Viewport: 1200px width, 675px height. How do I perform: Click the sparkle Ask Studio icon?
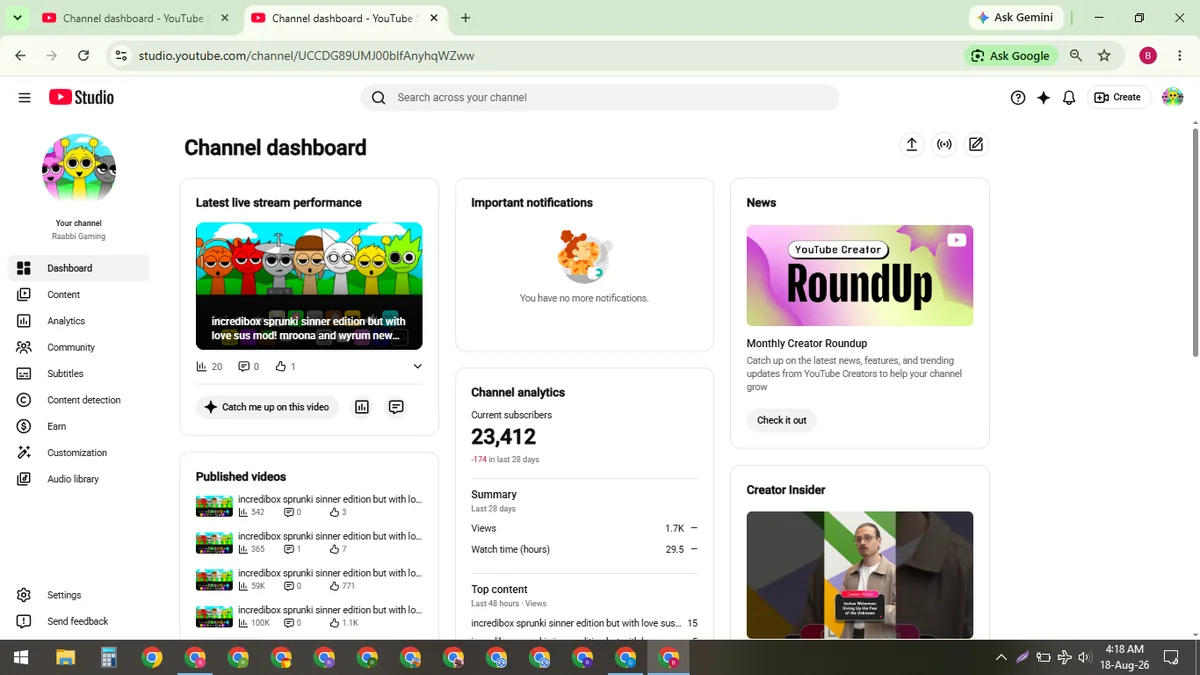point(1044,97)
